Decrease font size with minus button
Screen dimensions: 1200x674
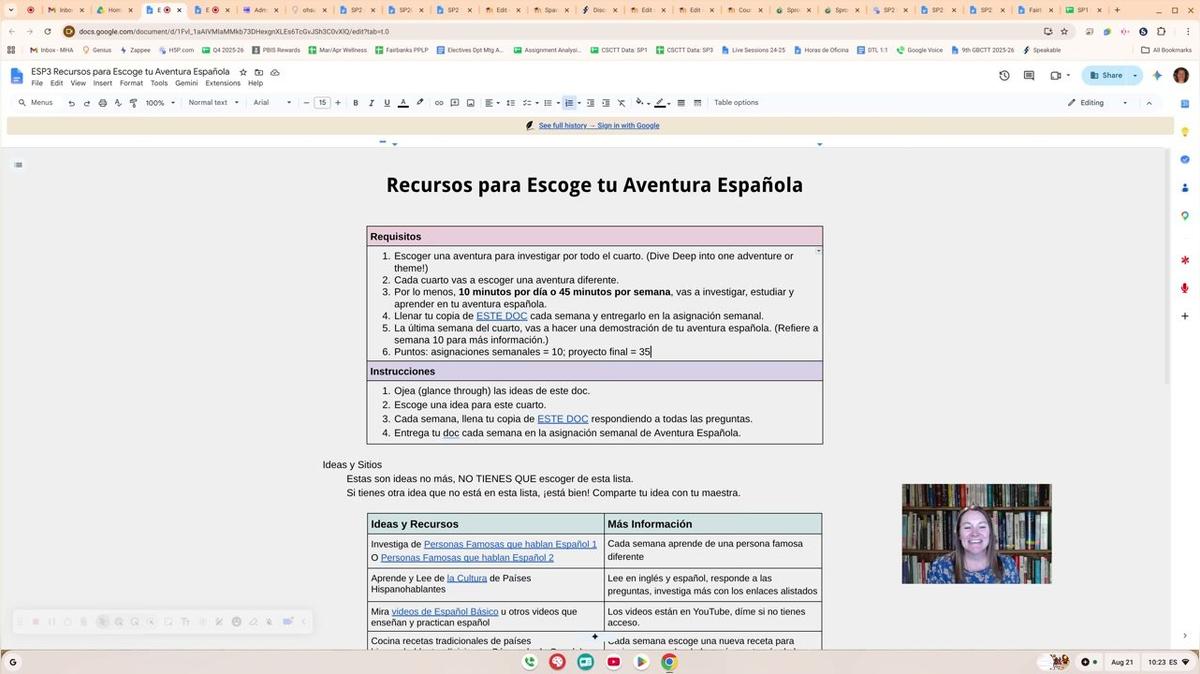pos(307,103)
